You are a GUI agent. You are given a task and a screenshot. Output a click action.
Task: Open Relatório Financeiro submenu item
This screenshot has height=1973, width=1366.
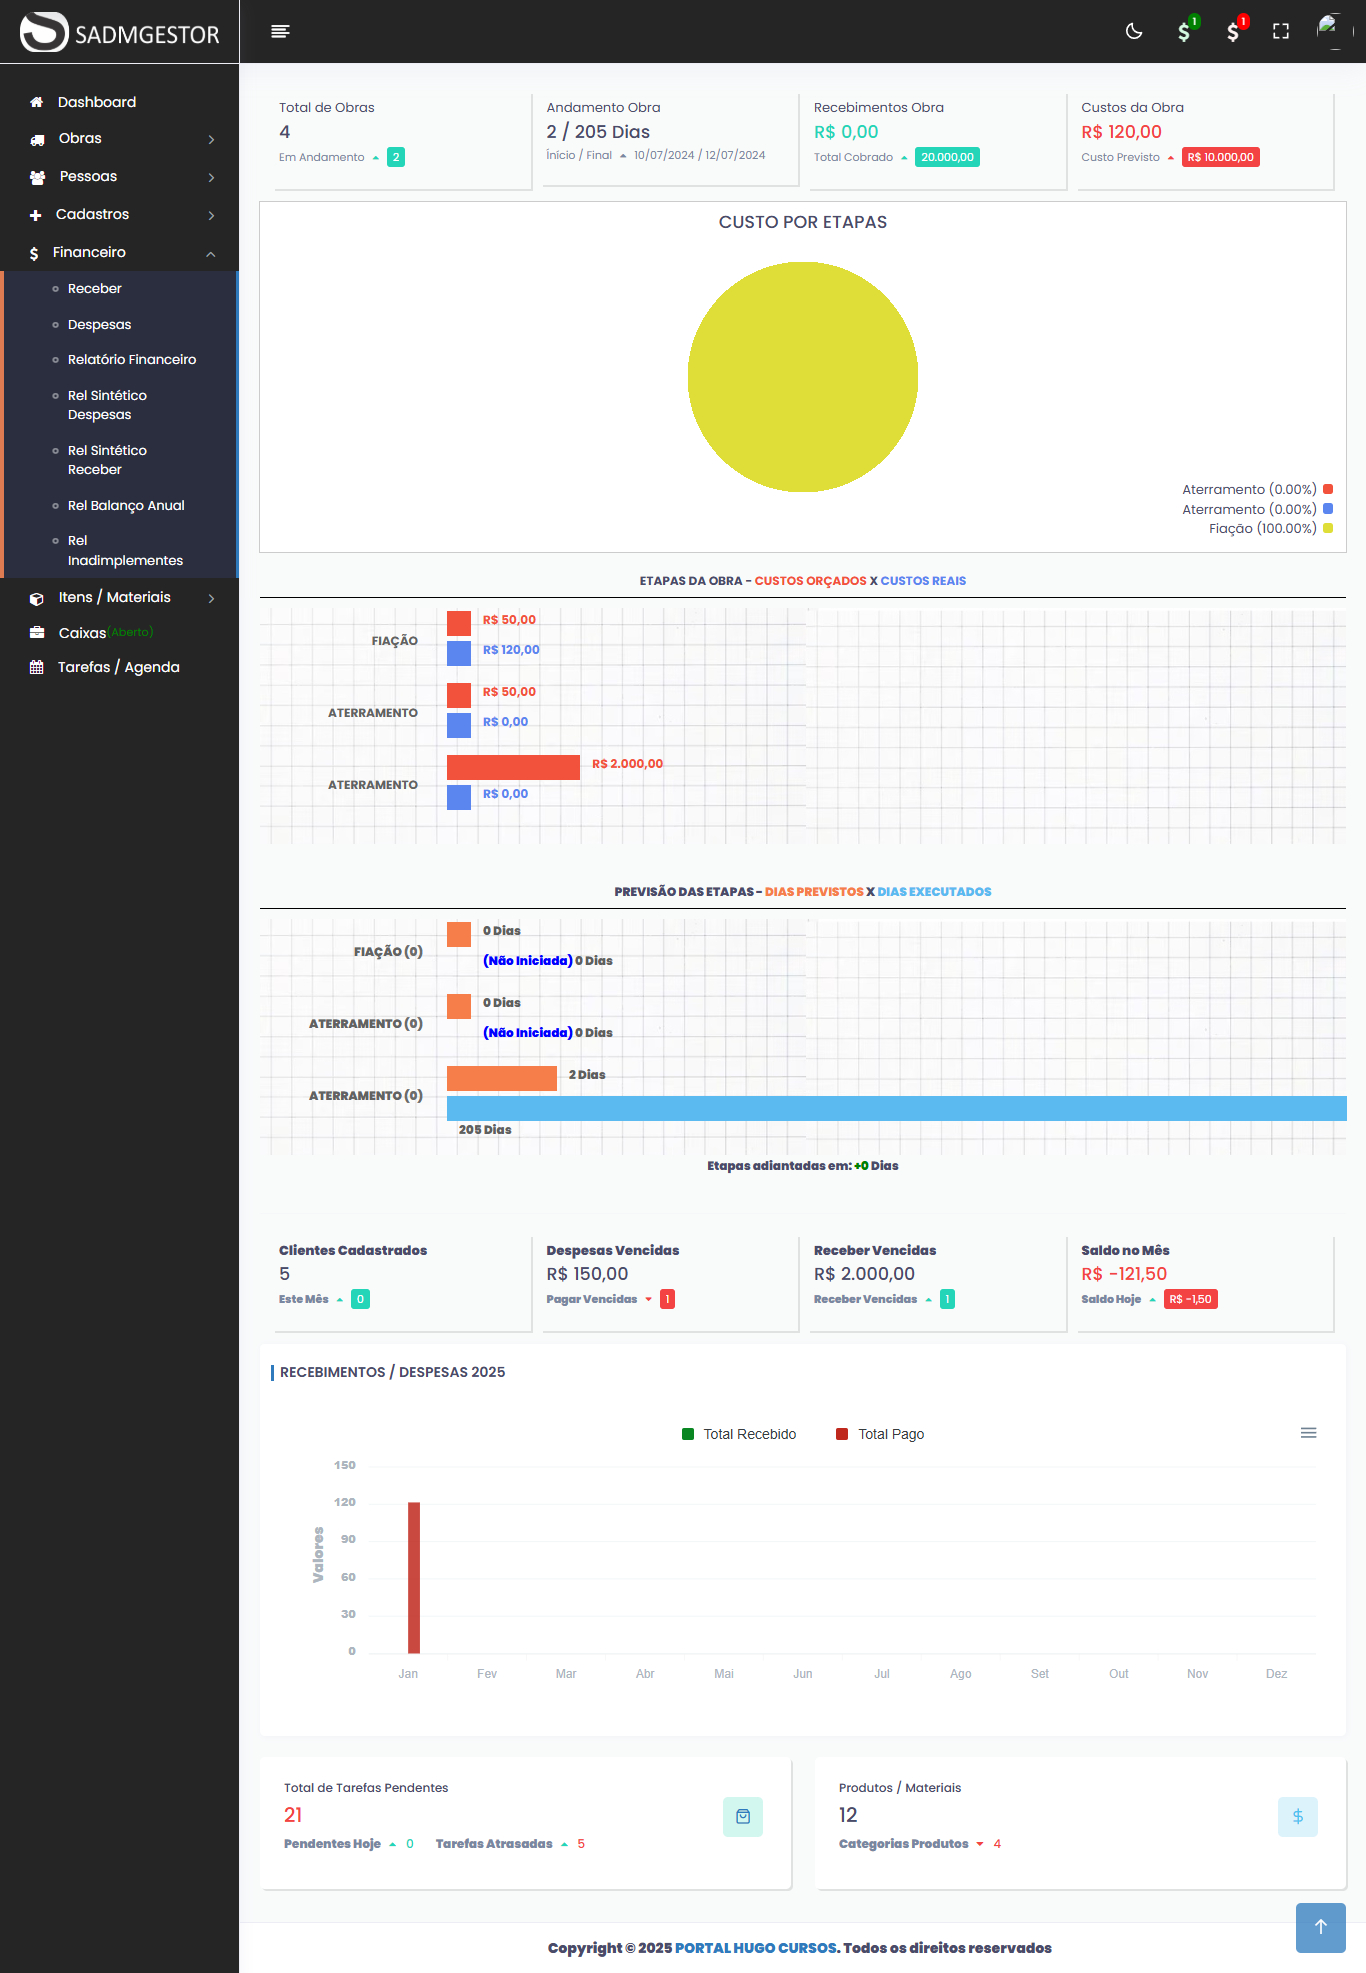point(132,360)
